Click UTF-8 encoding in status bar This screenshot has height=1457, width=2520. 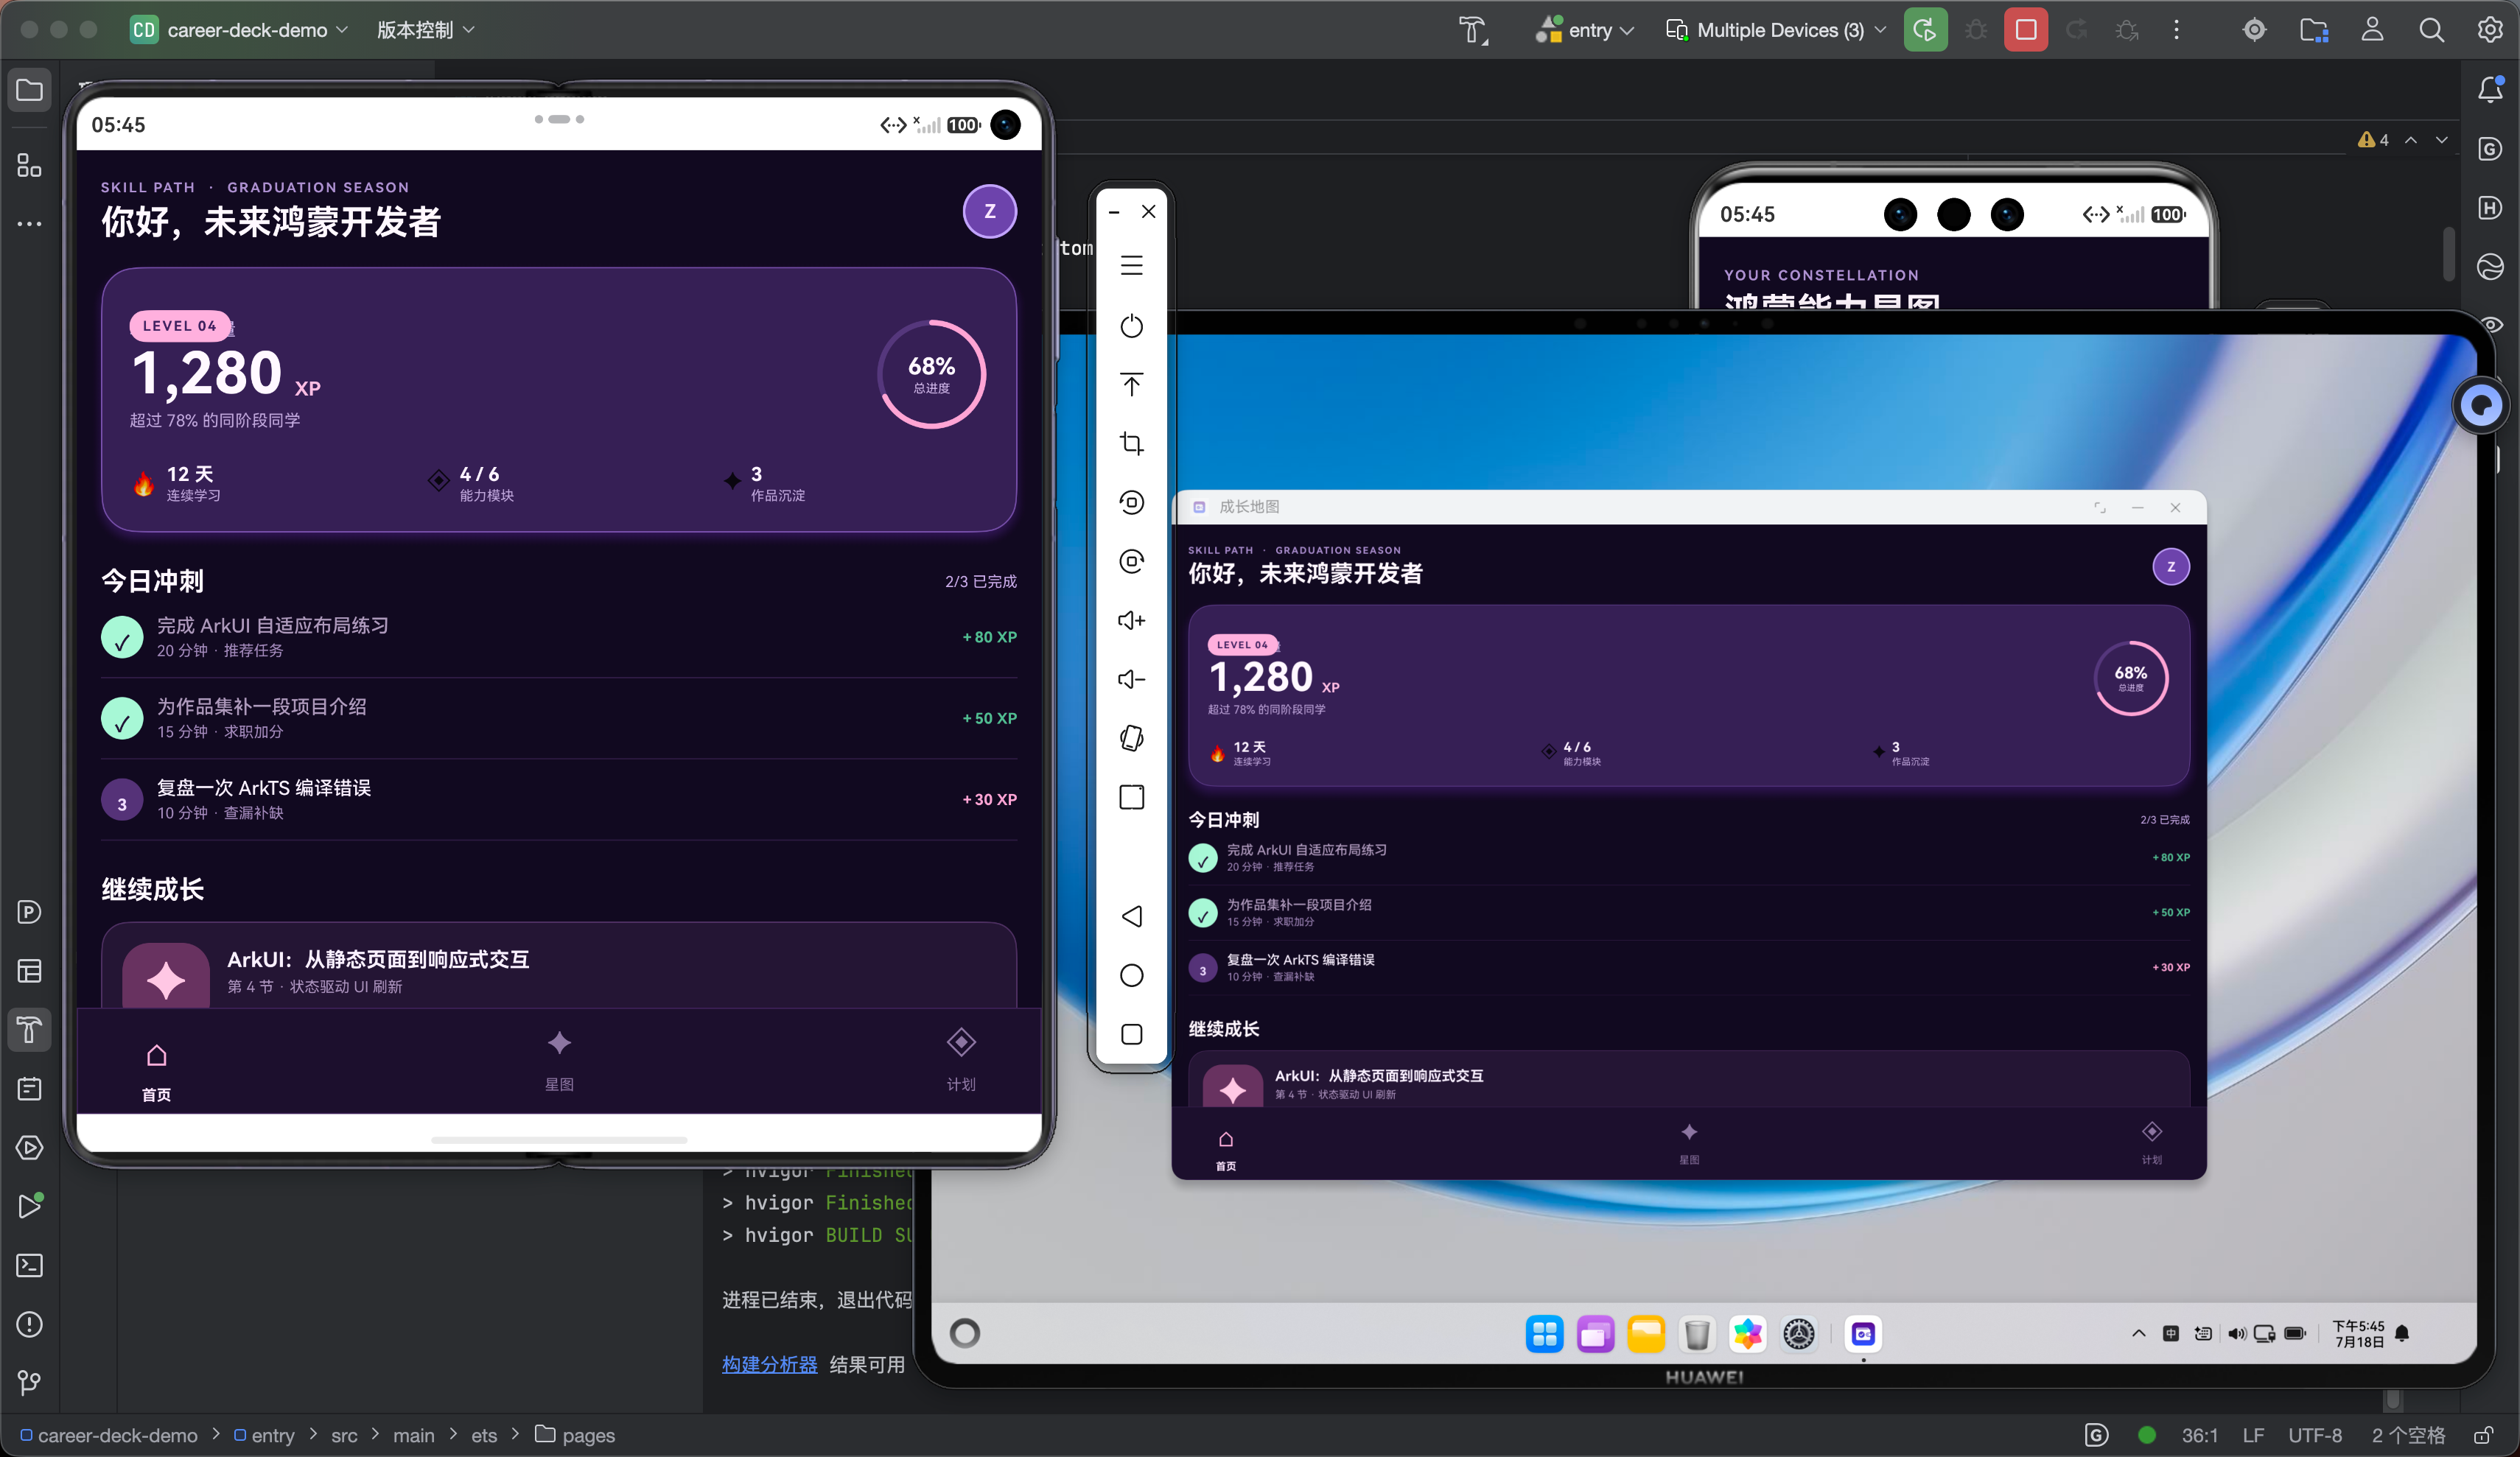pos(2315,1435)
